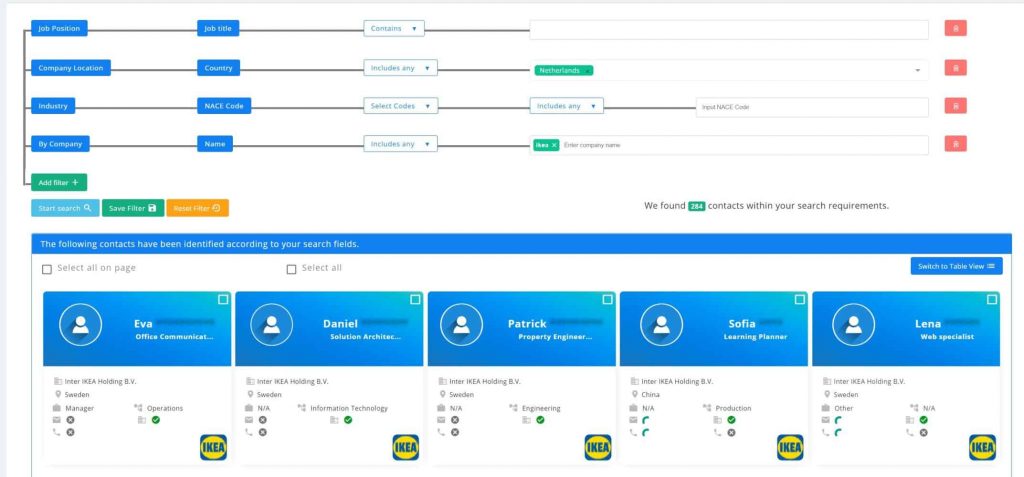Image resolution: width=1024 pixels, height=477 pixels.
Task: Focus the Input NACE Code field
Action: 811,107
